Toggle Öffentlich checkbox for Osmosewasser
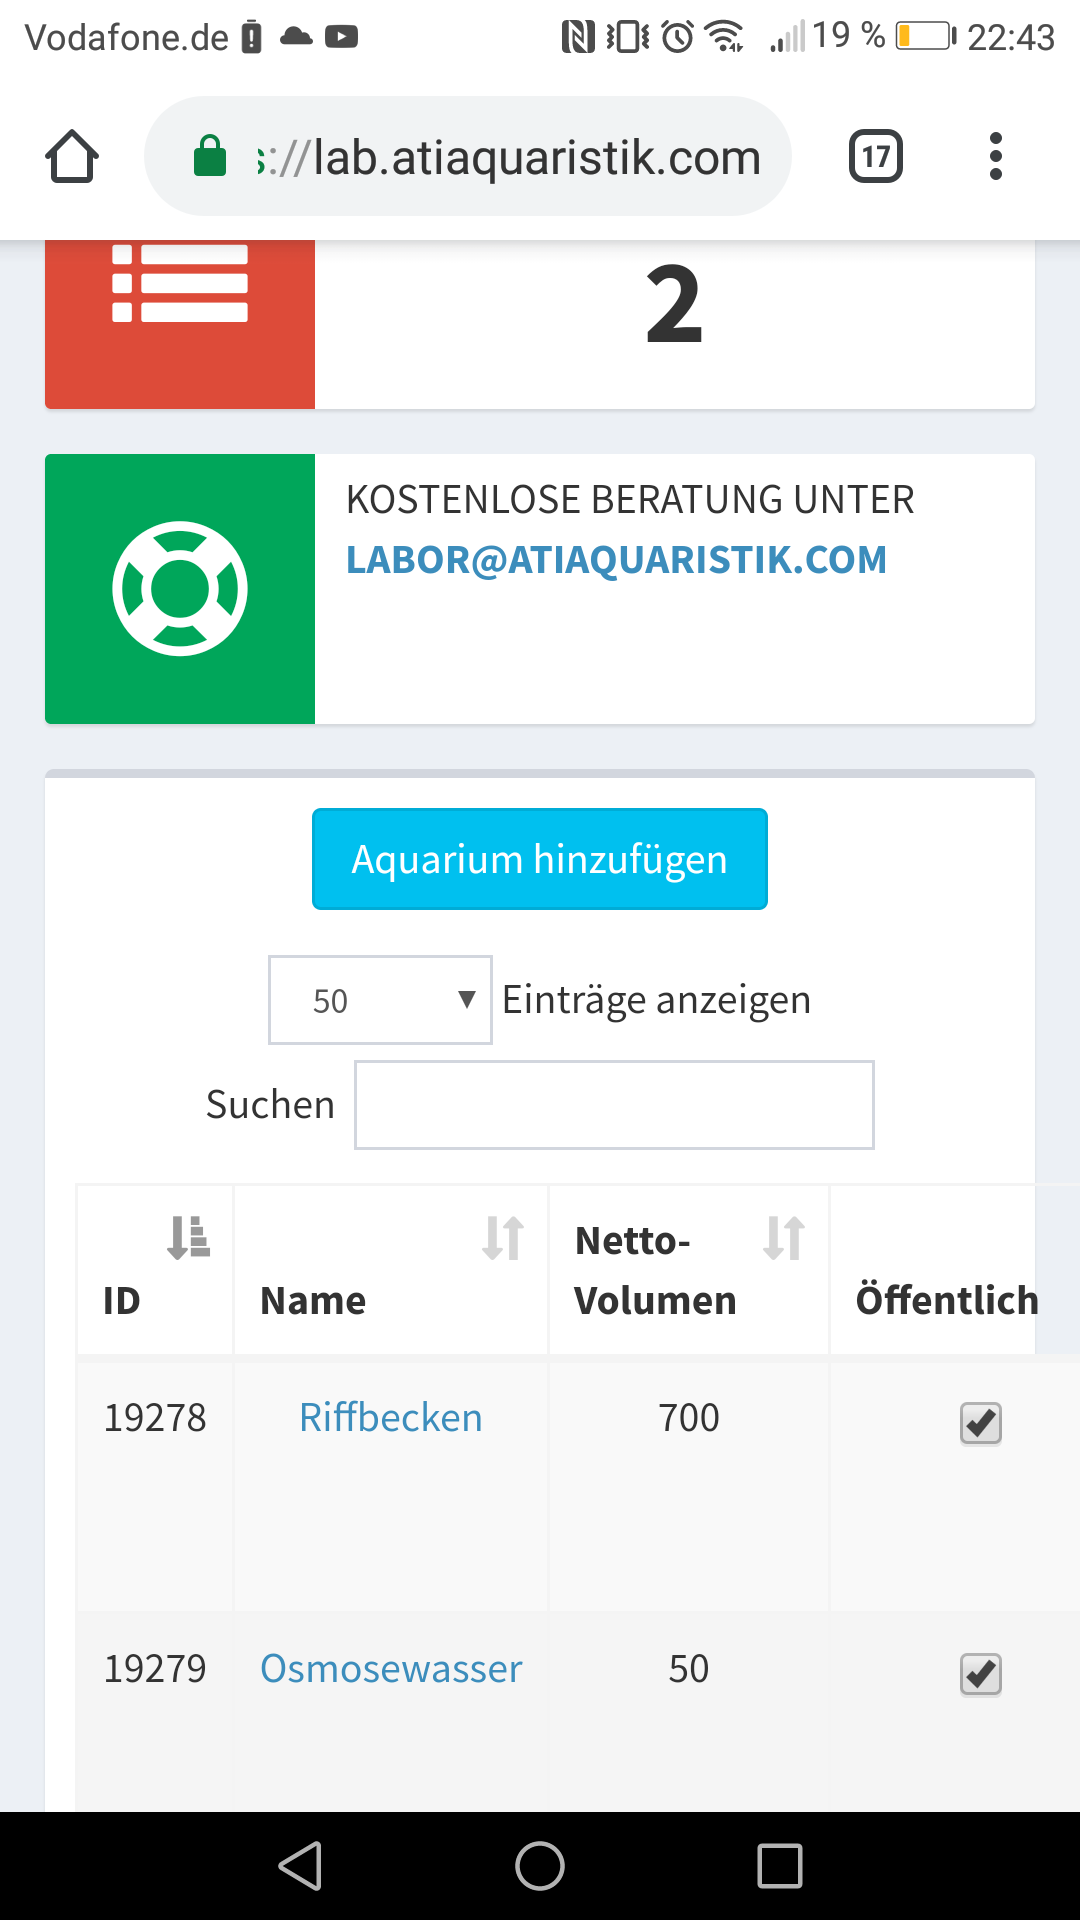The image size is (1080, 1920). (980, 1674)
